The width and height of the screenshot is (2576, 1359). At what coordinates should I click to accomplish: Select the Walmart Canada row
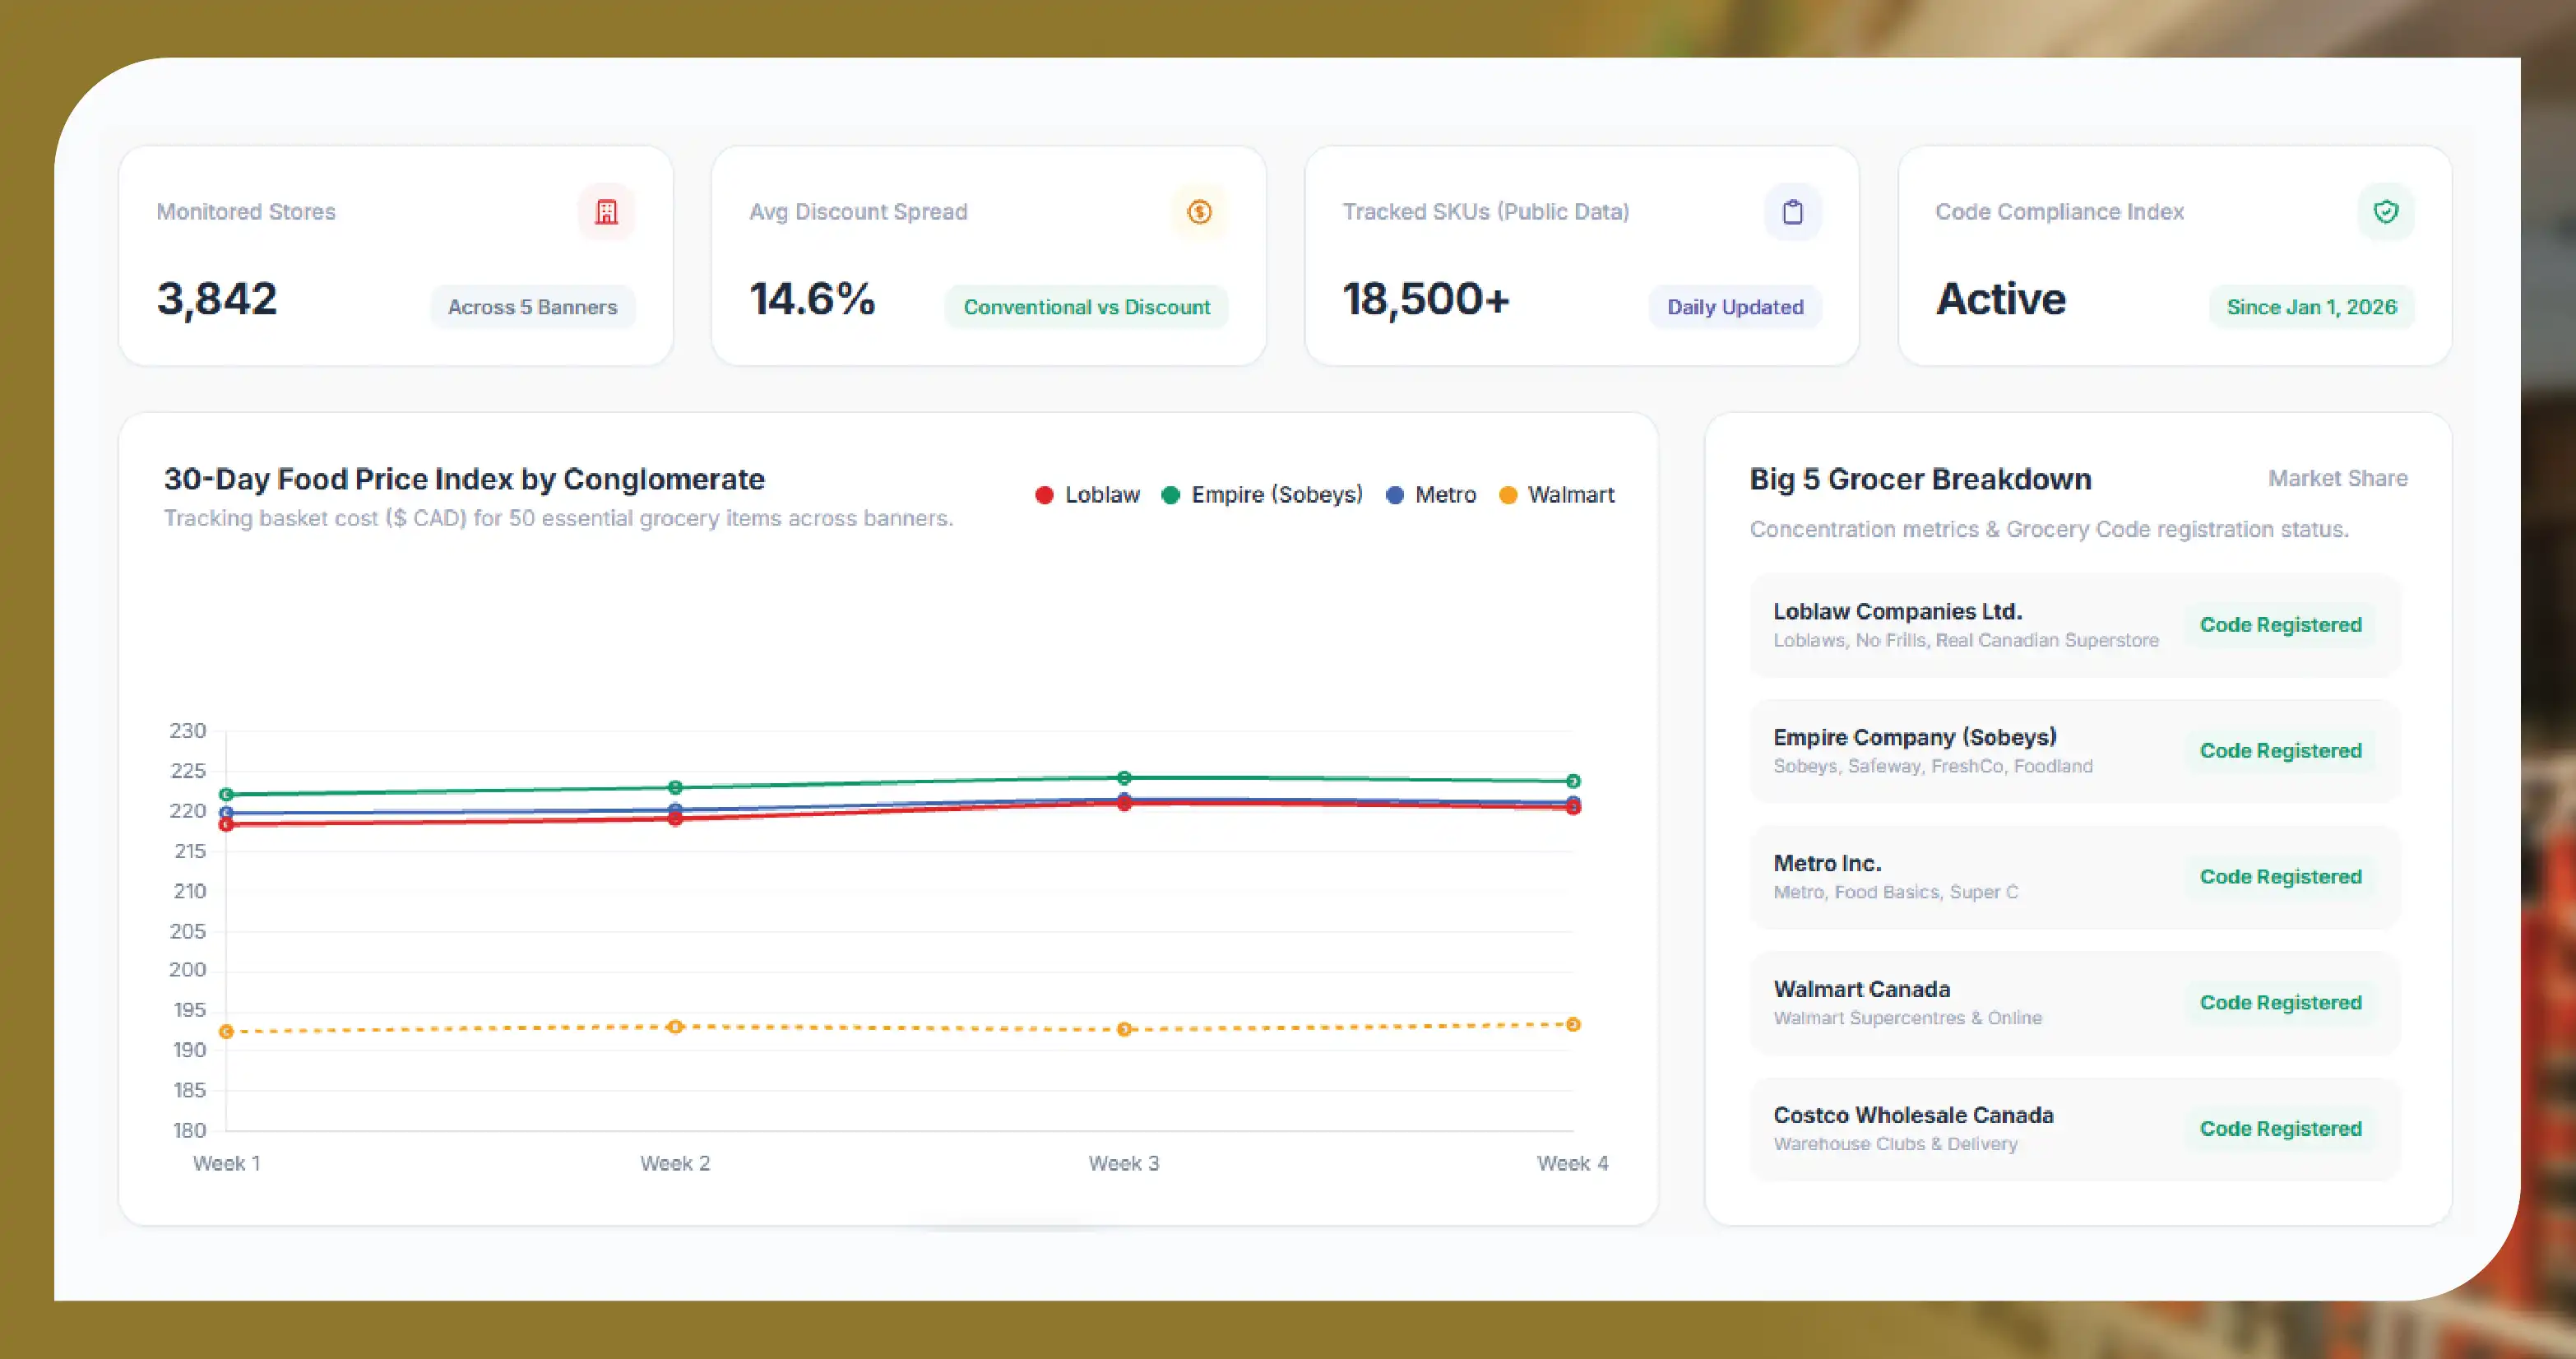2075,1003
